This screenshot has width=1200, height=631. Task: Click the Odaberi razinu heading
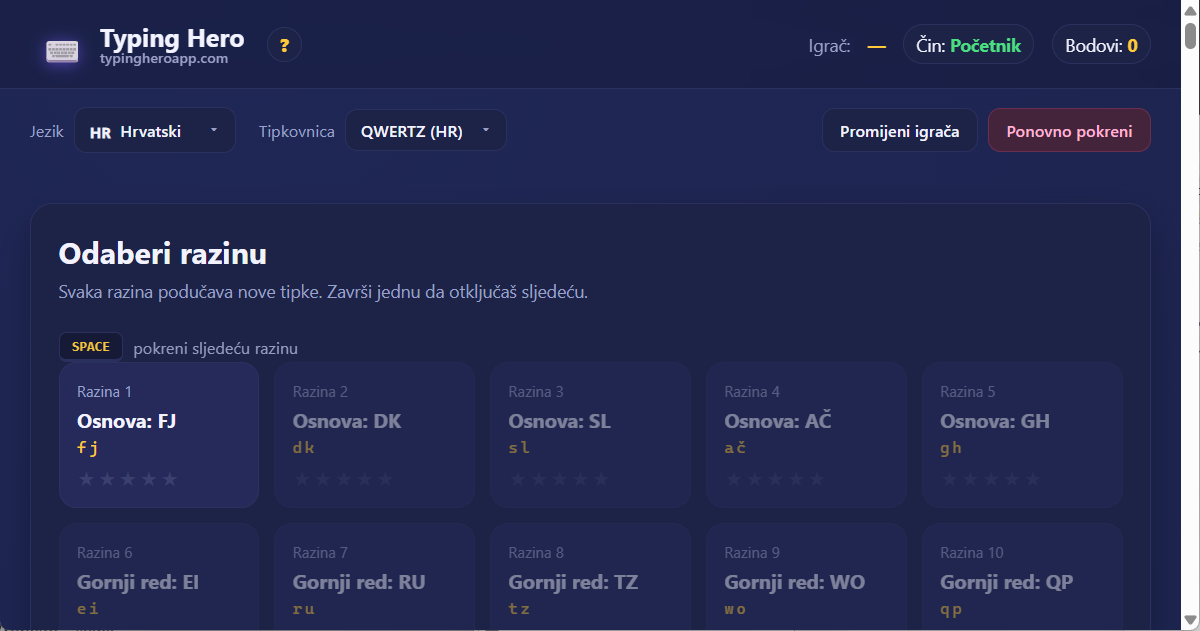click(x=163, y=254)
